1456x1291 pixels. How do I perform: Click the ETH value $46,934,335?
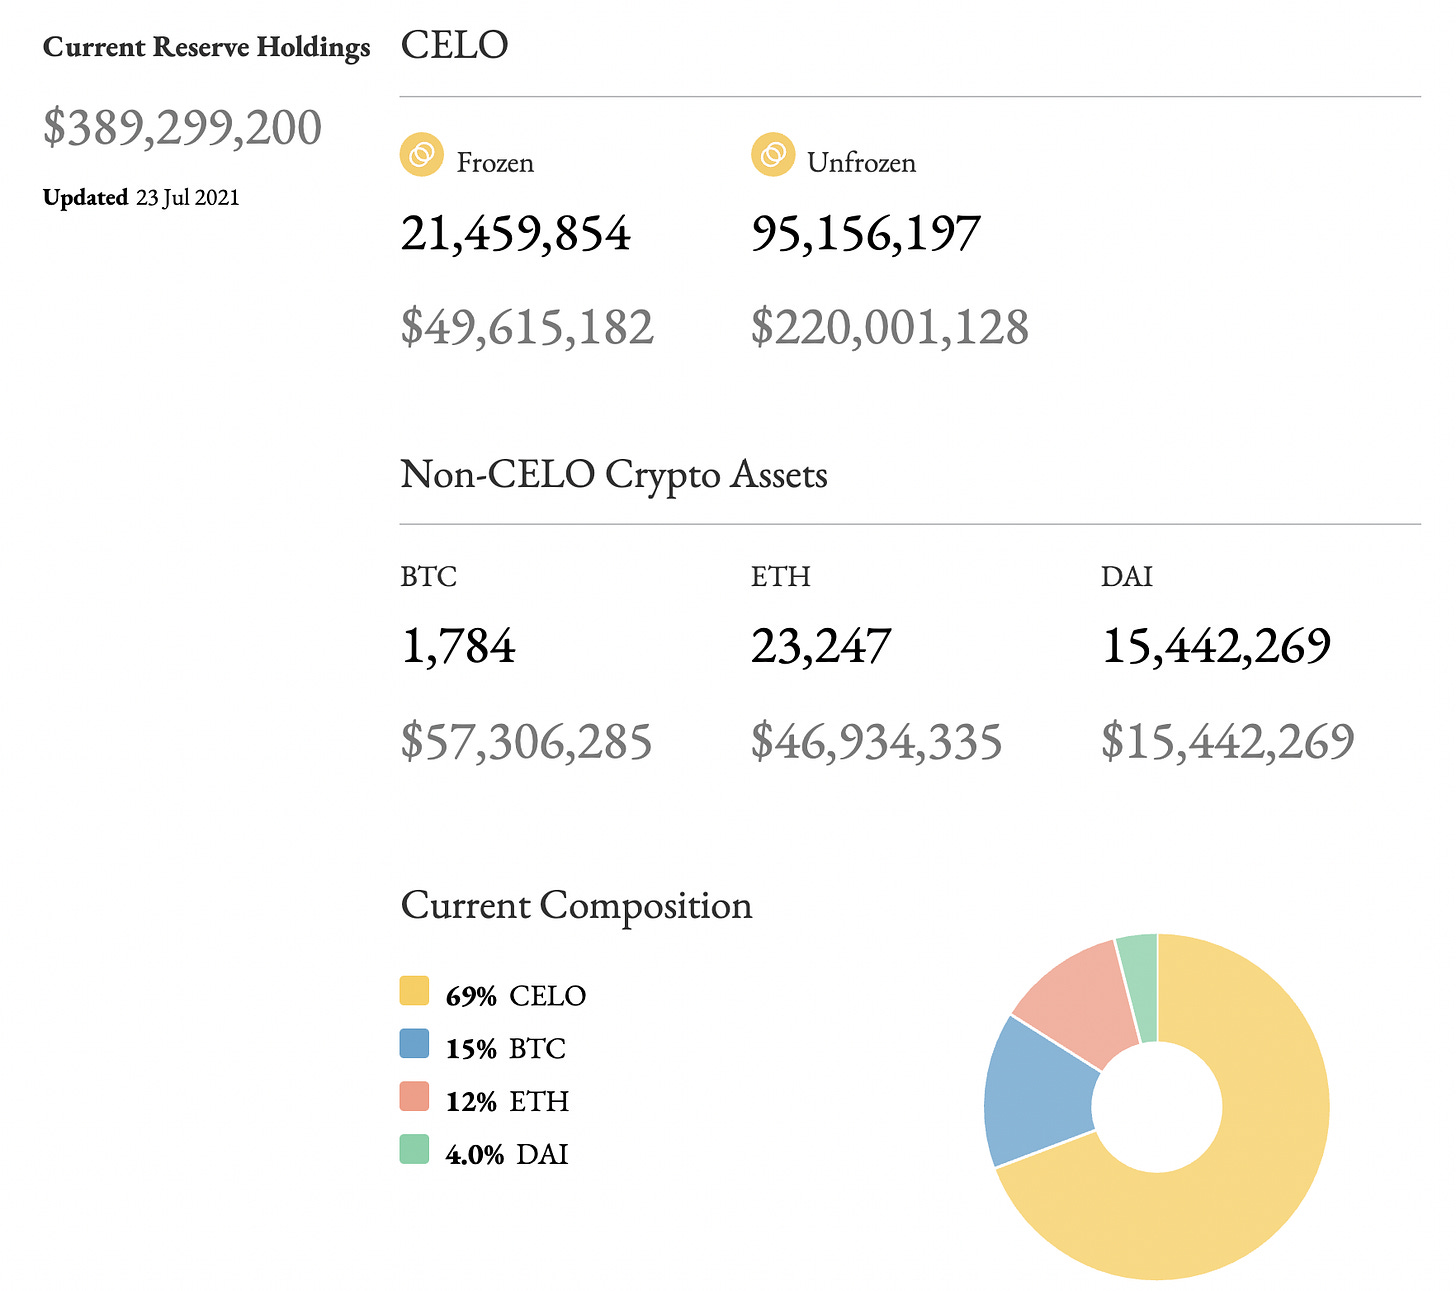point(877,742)
